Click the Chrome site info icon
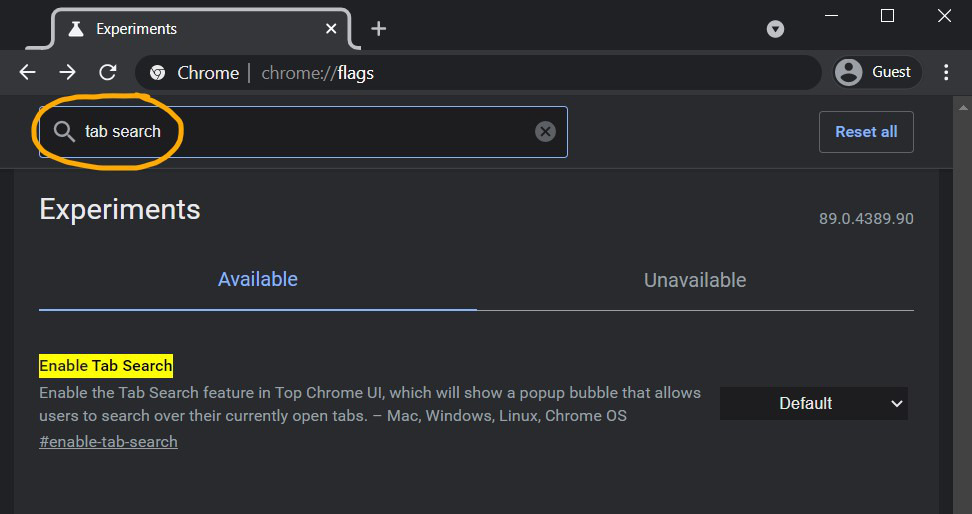The height and width of the screenshot is (514, 972). tap(157, 72)
